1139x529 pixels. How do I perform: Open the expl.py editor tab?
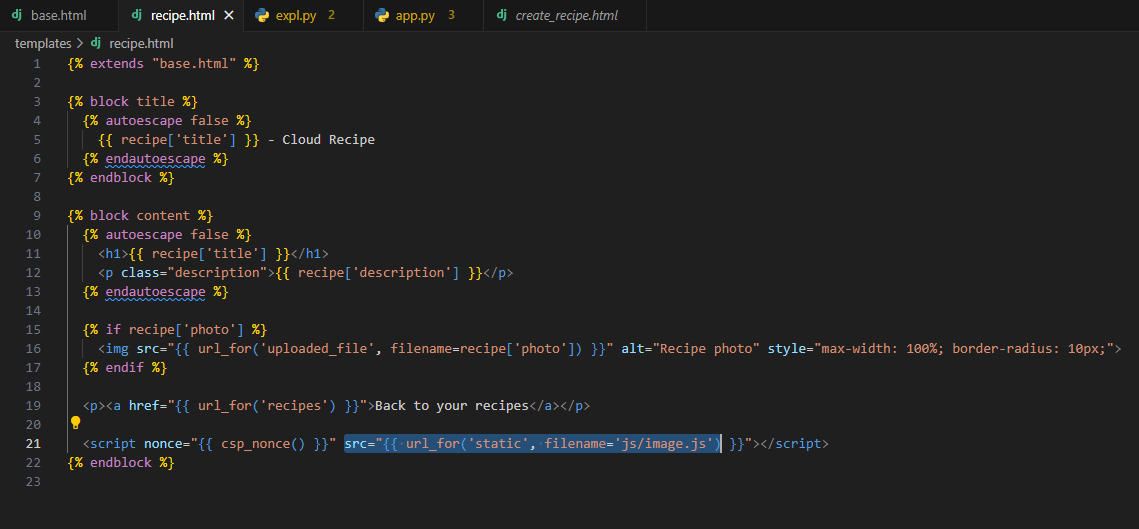pos(296,16)
